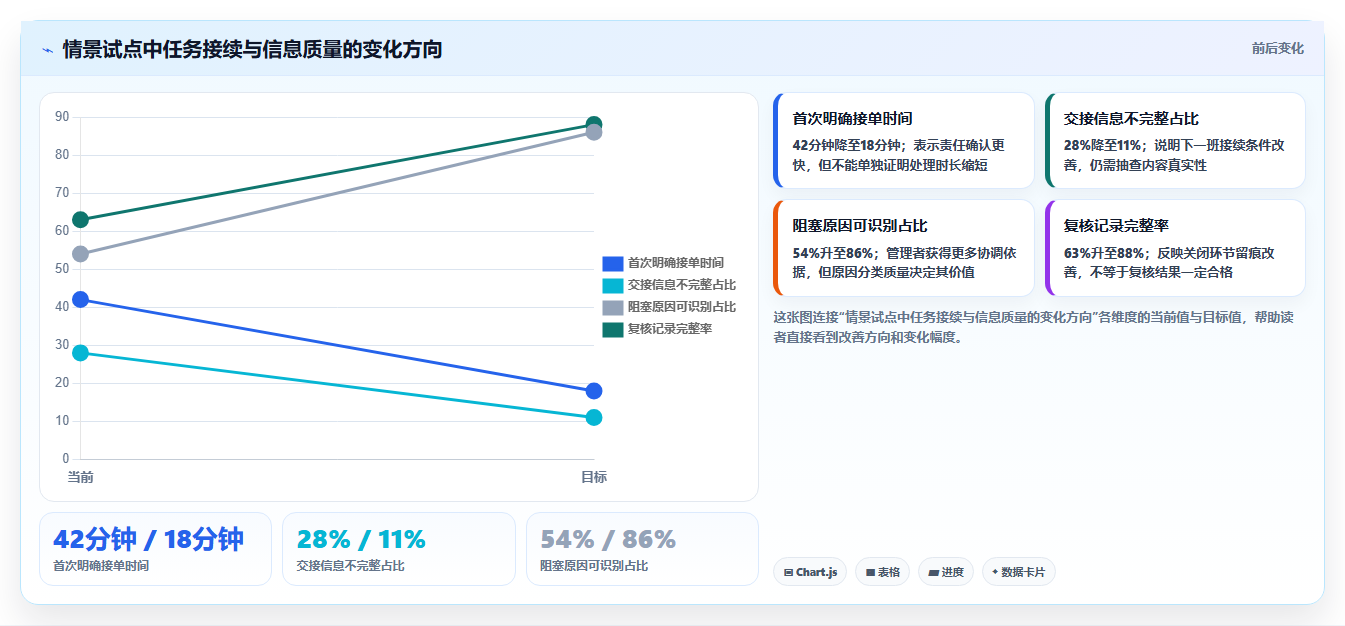Click the cyan 交接信息不完整 point at 当前
This screenshot has height=626, width=1345.
[80, 353]
